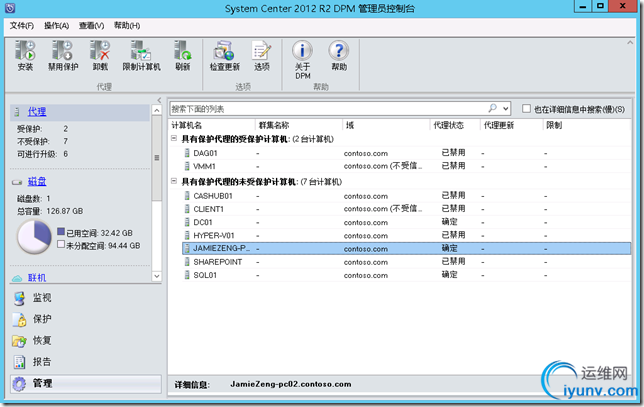Click the DPM app icon in title bar

pyautogui.click(x=10, y=8)
